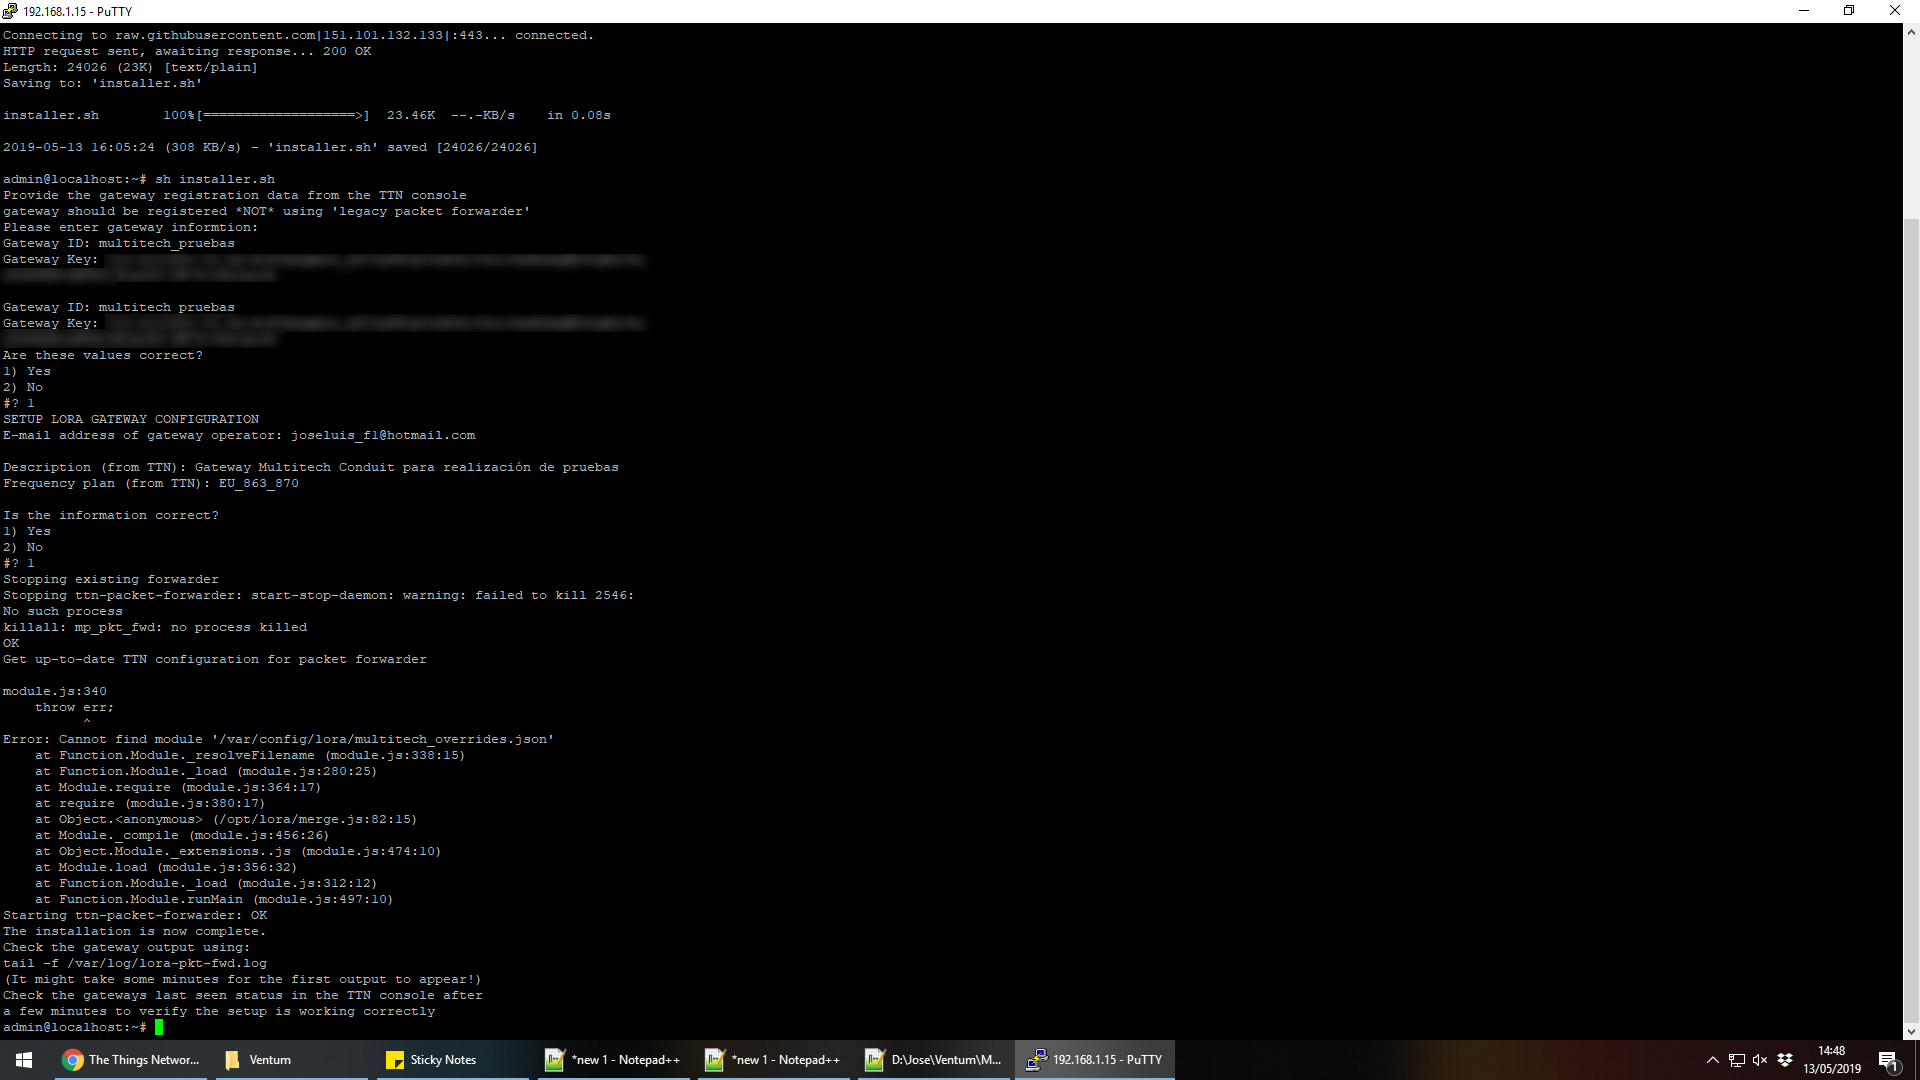Click "2019-05-13 16:05:24 (308 KB/s)" saved line
Image resolution: width=1920 pixels, height=1080 pixels.
tap(270, 147)
